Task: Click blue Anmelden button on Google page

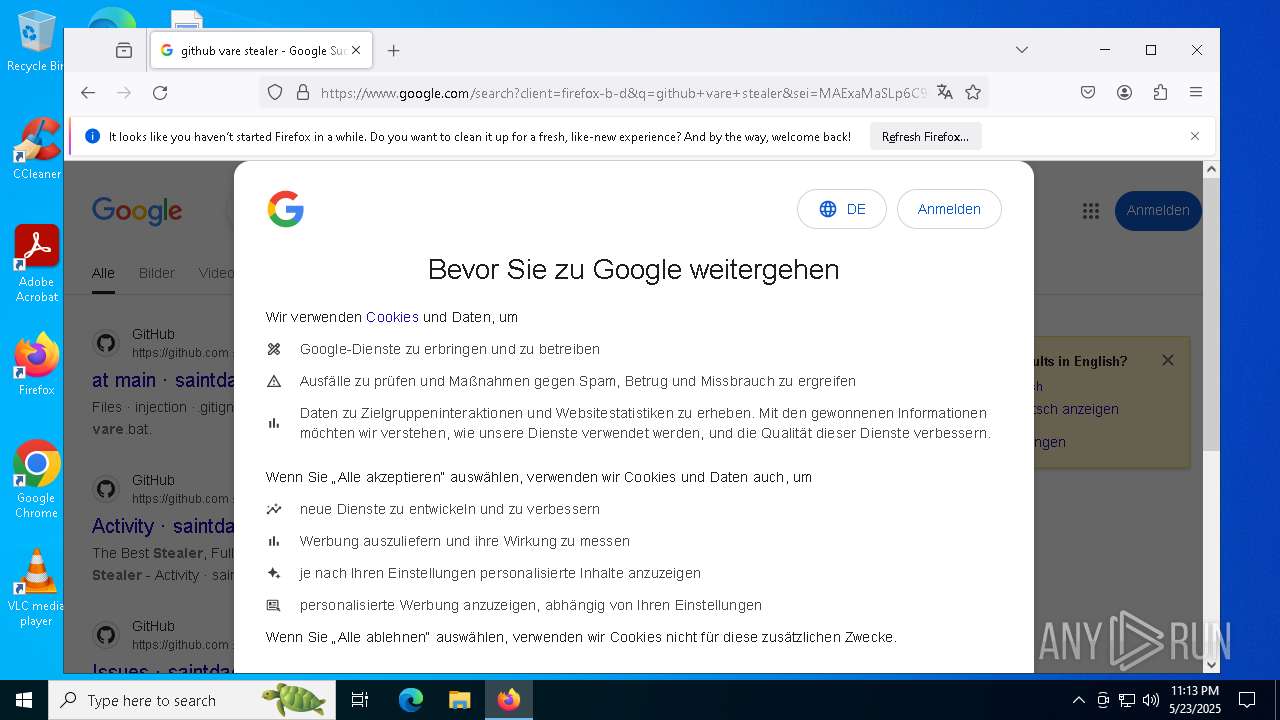Action: click(x=1158, y=210)
